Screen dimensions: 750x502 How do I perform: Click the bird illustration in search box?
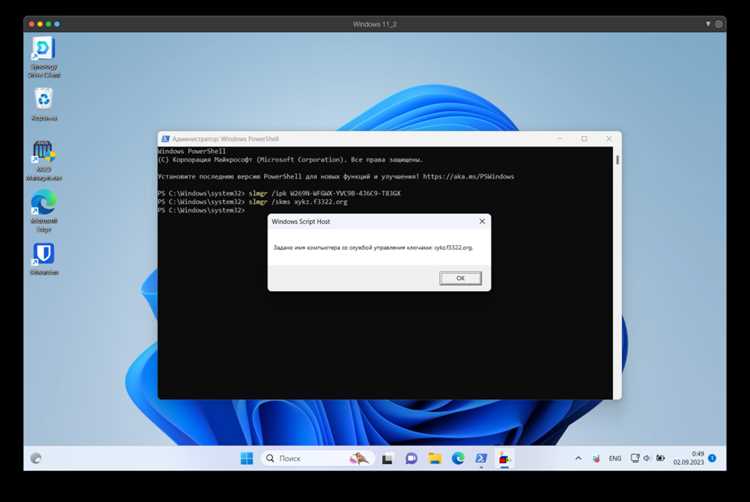click(x=359, y=458)
